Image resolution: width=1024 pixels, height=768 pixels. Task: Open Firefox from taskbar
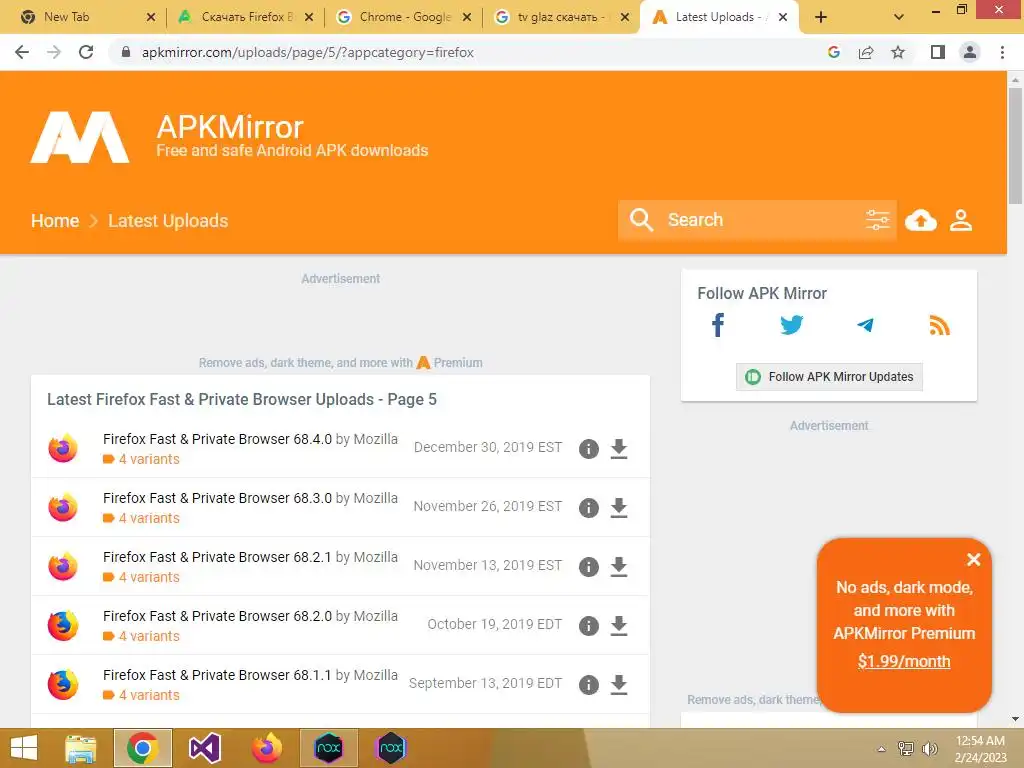coord(267,748)
